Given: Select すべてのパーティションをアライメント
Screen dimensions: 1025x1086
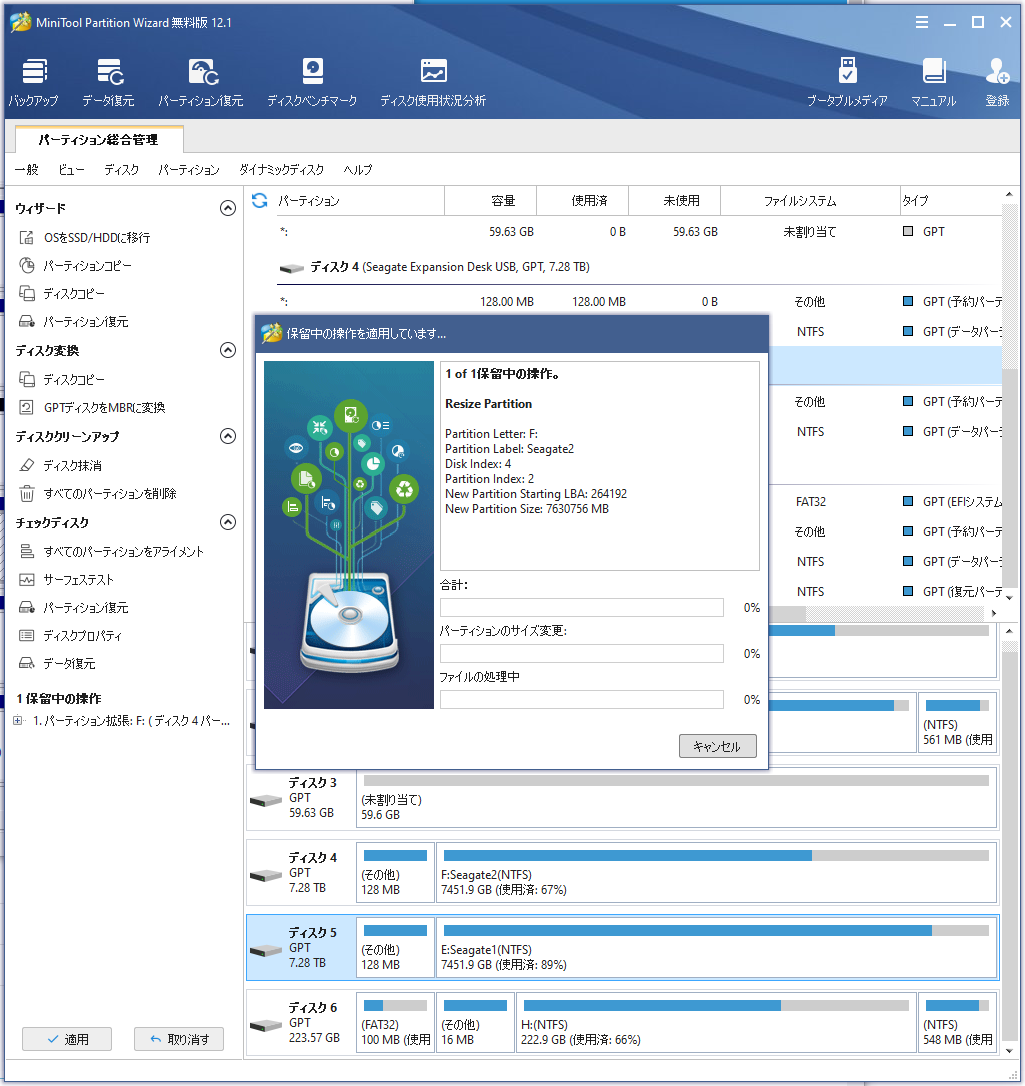Looking at the screenshot, I should coord(112,551).
